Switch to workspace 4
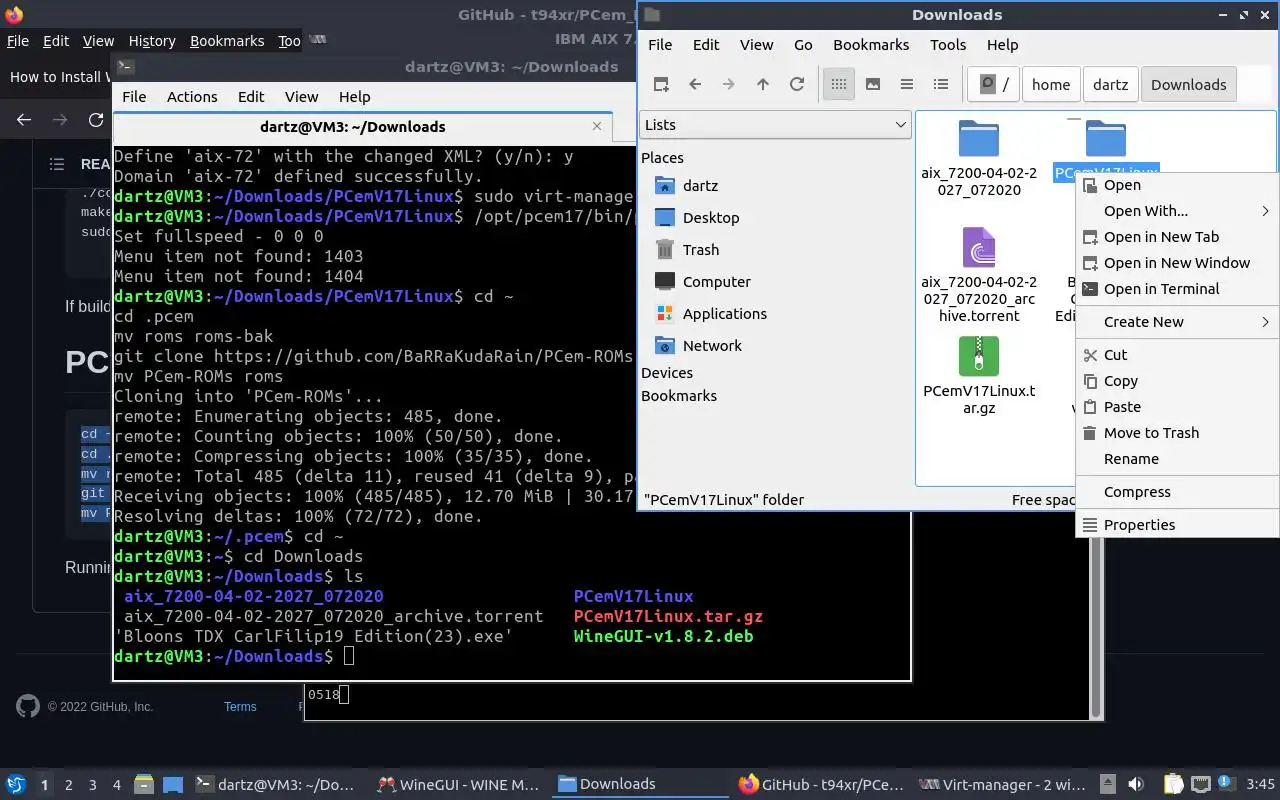This screenshot has width=1280, height=800. click(x=117, y=785)
